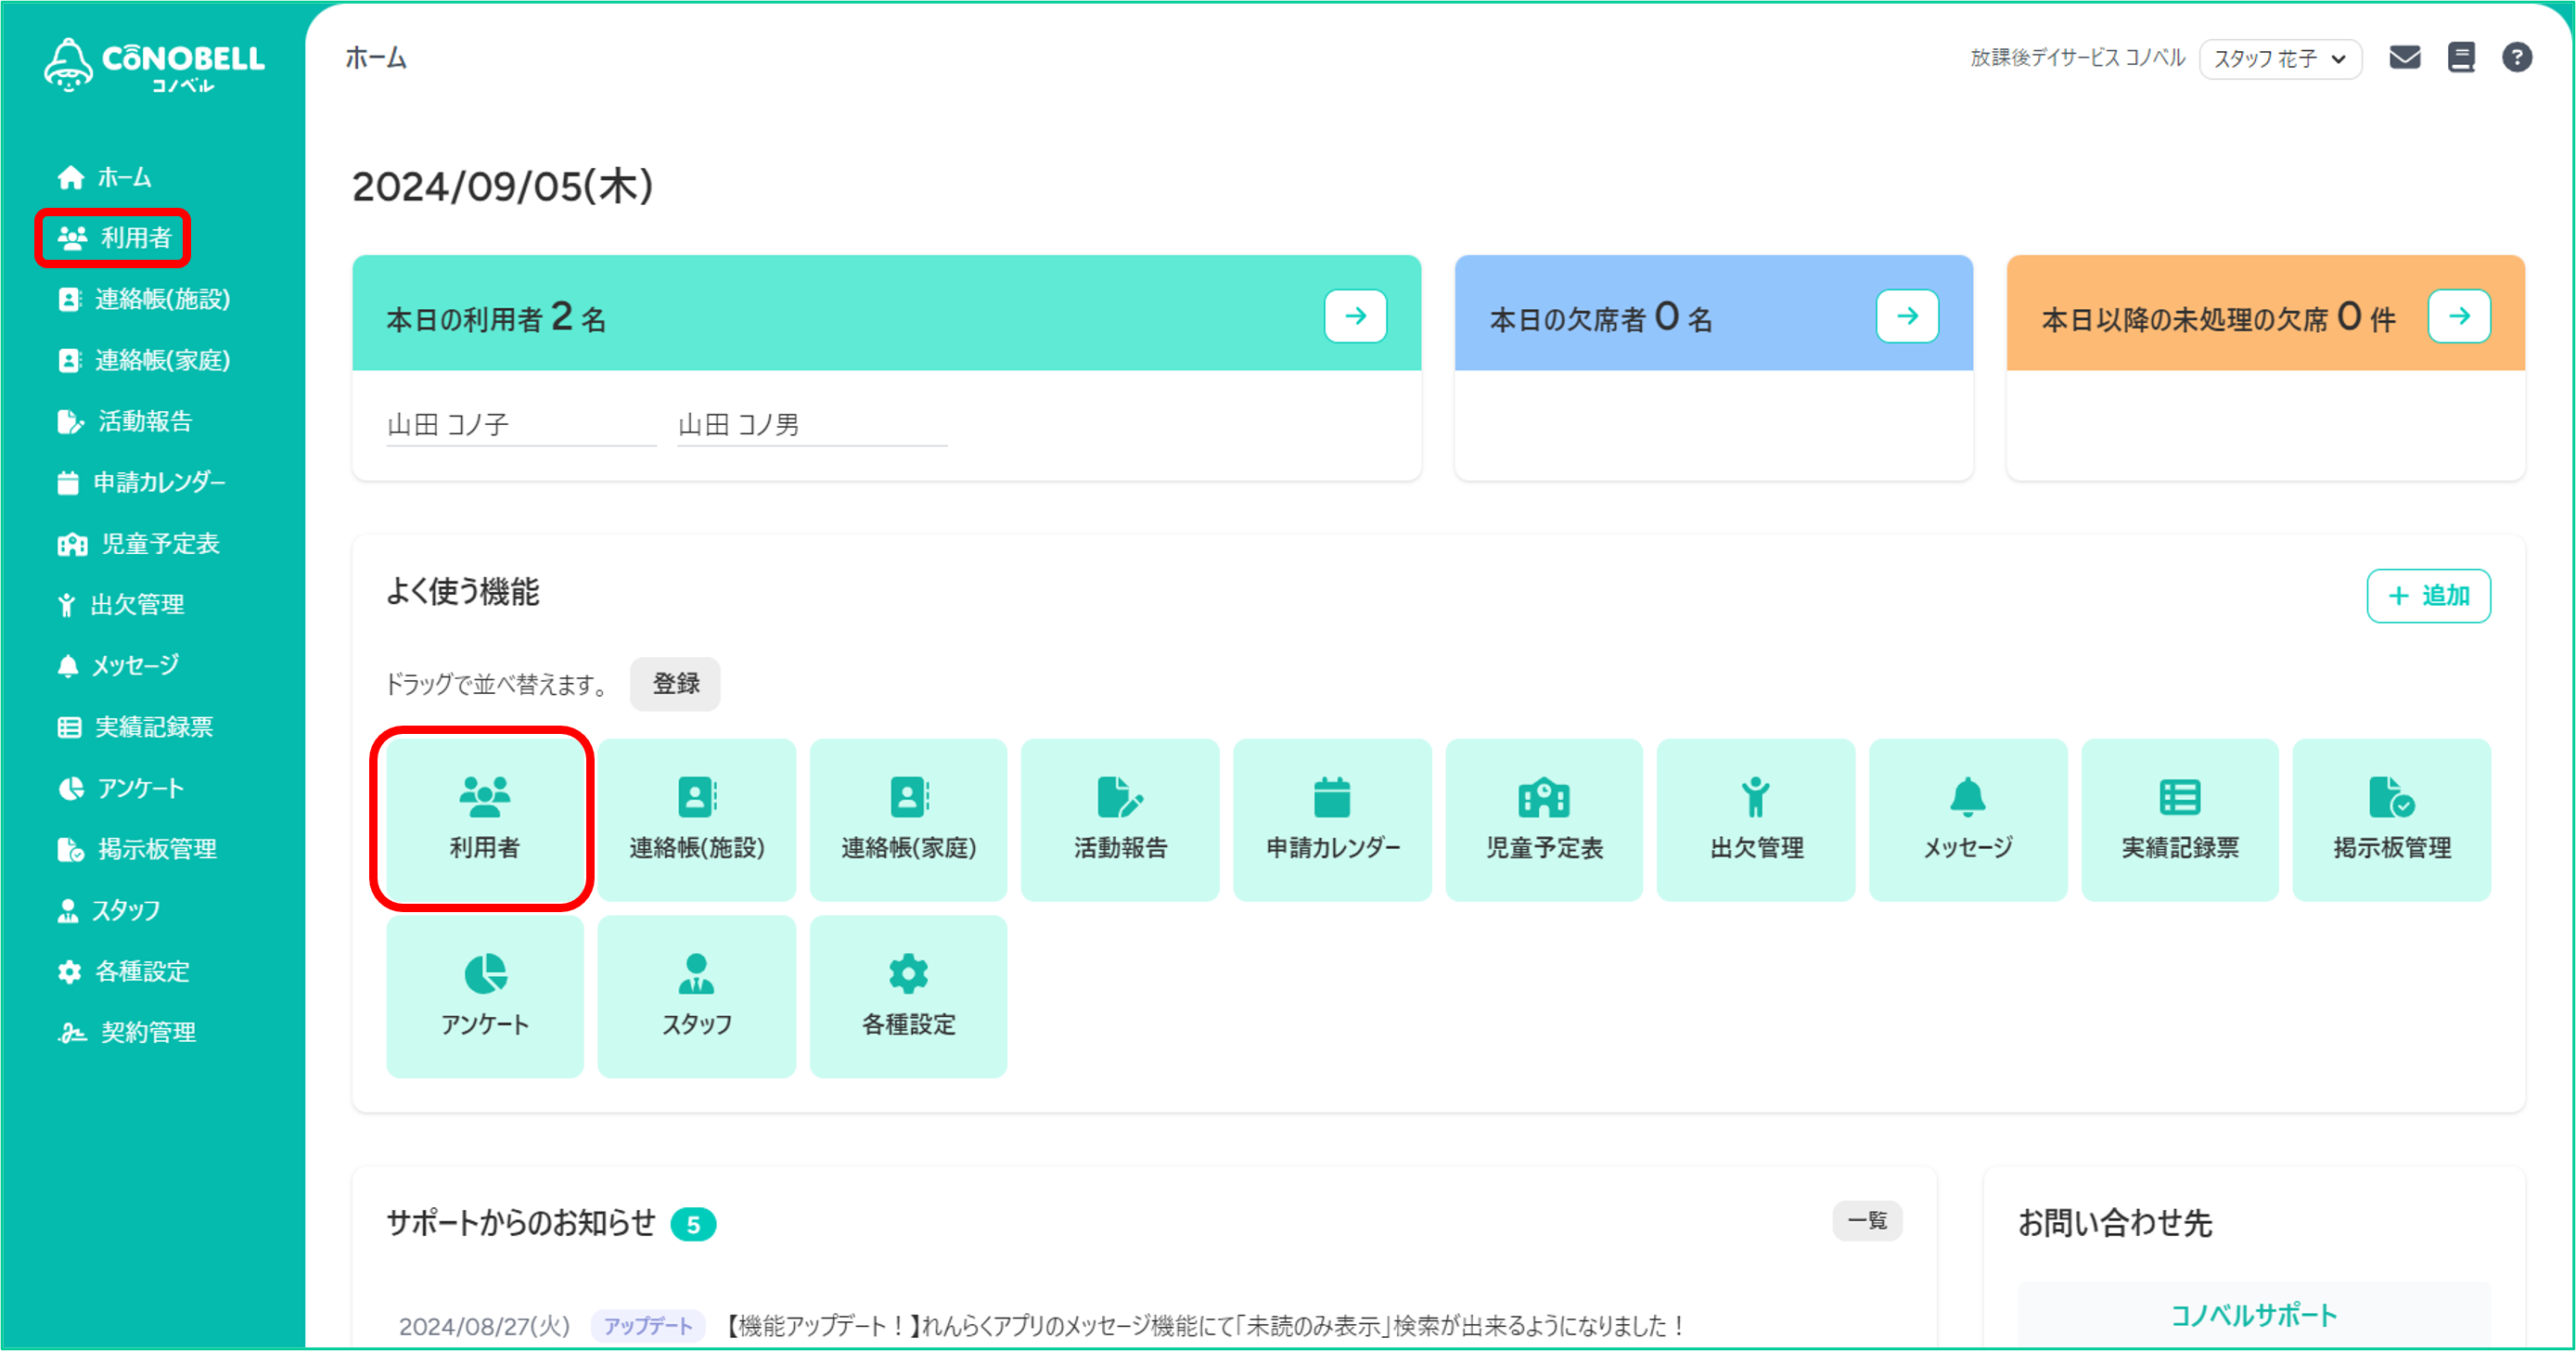Open the アンケート pie chart tile

(x=485, y=996)
